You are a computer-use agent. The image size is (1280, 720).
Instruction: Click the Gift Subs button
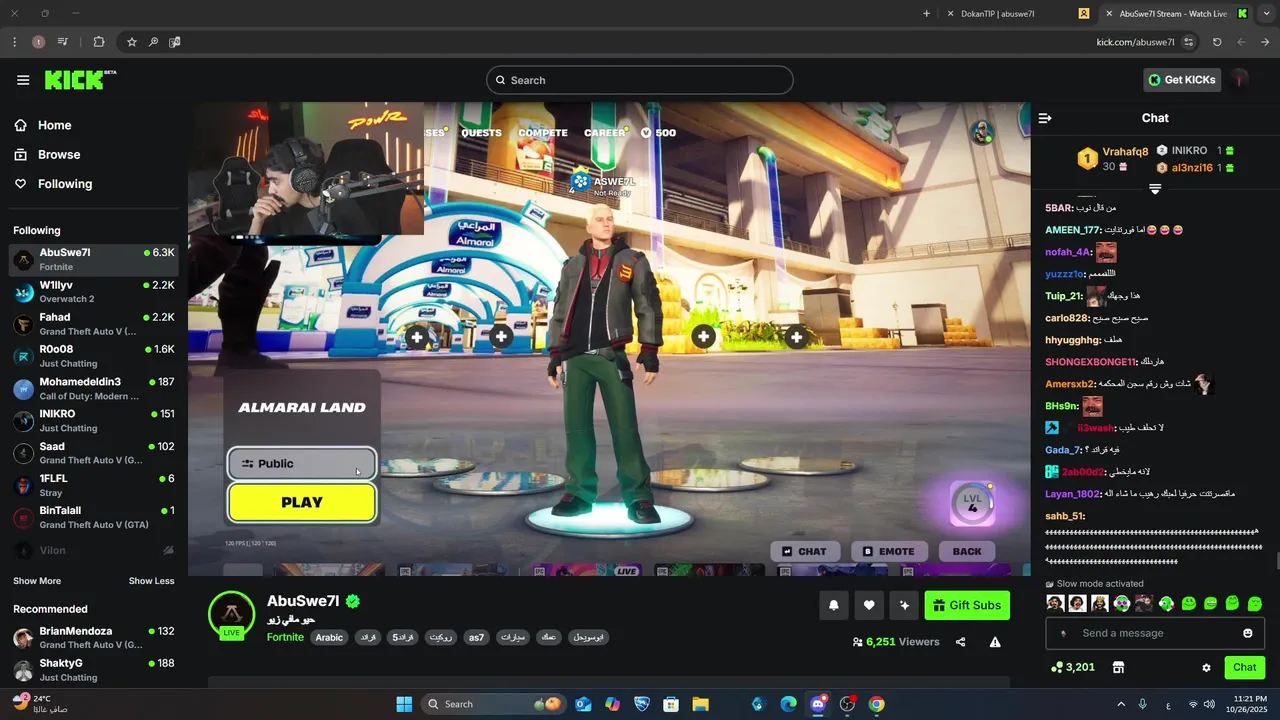click(967, 605)
